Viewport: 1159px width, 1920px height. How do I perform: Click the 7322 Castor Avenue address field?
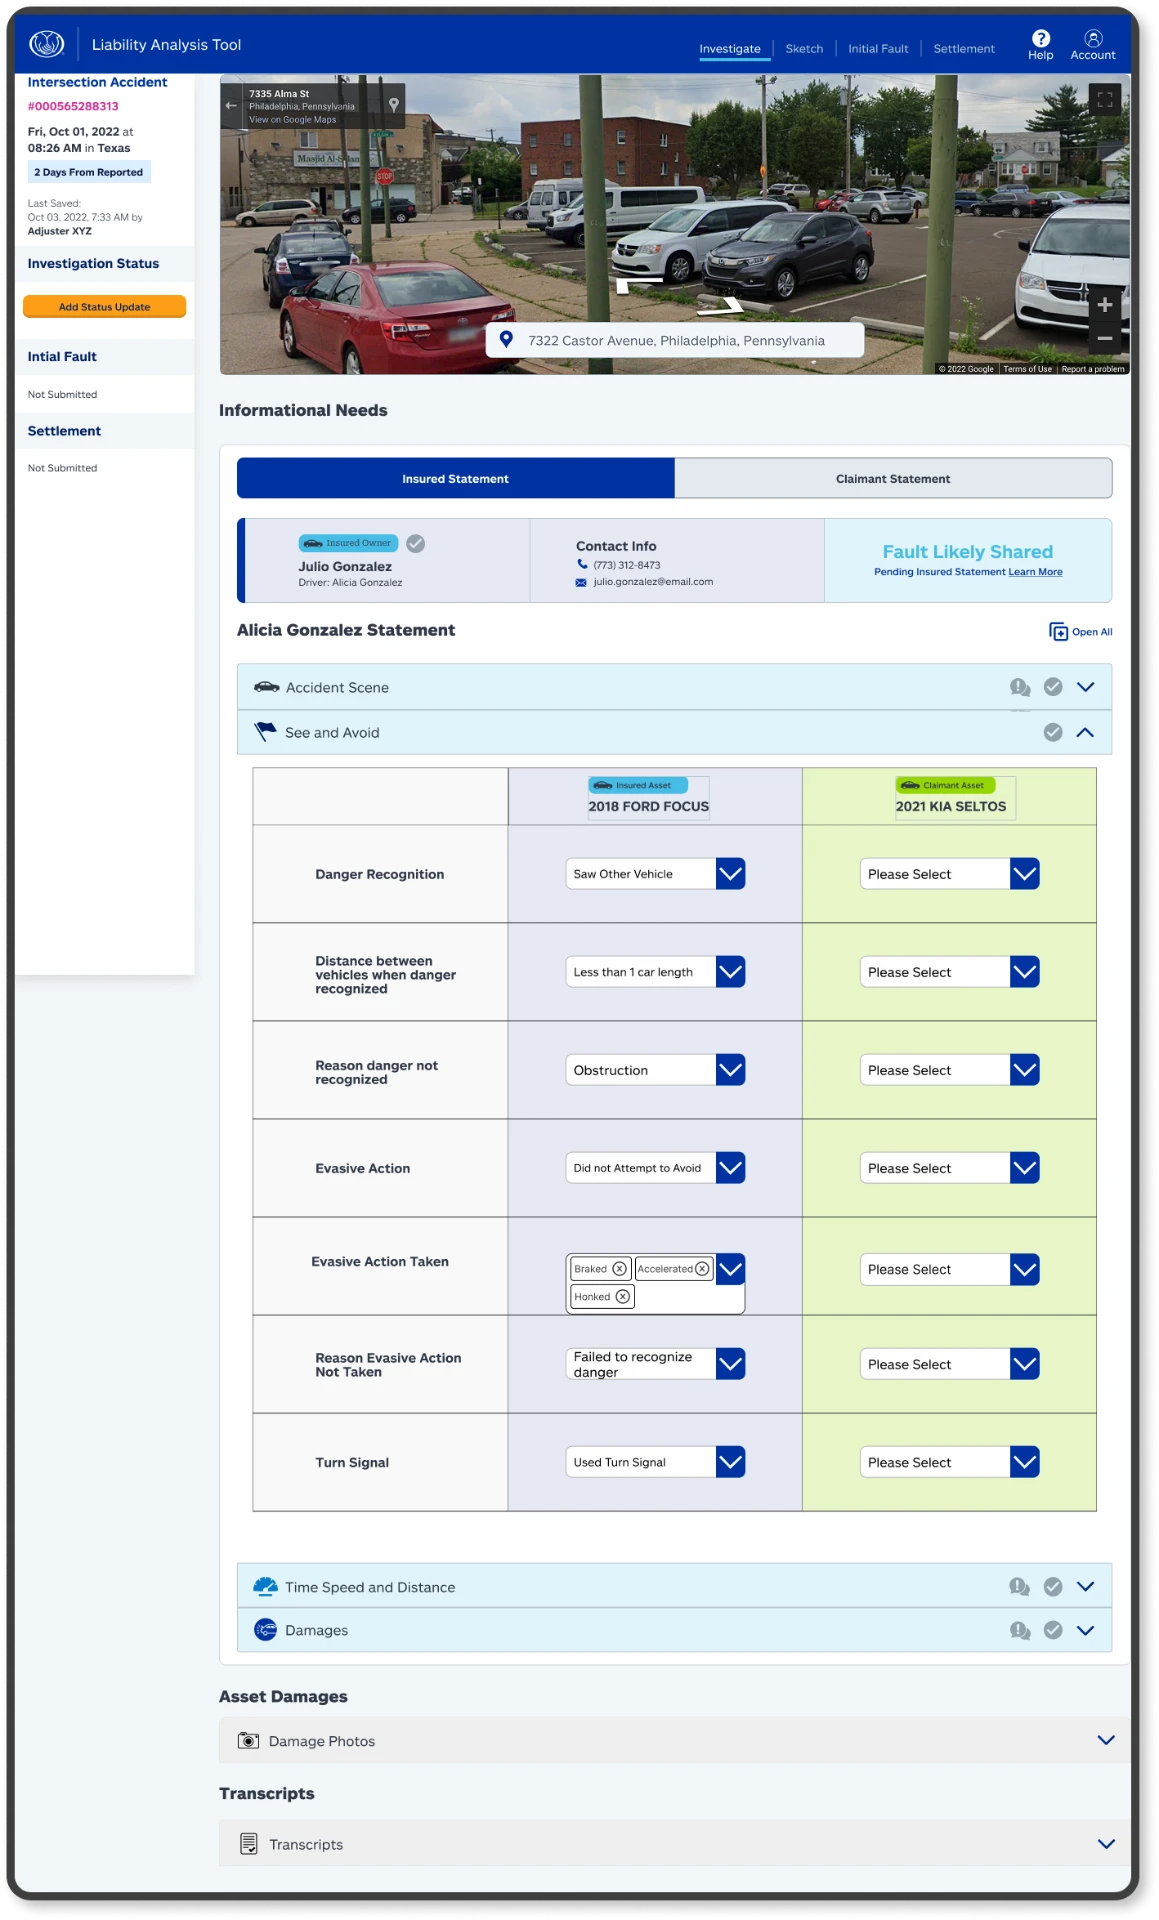point(675,340)
